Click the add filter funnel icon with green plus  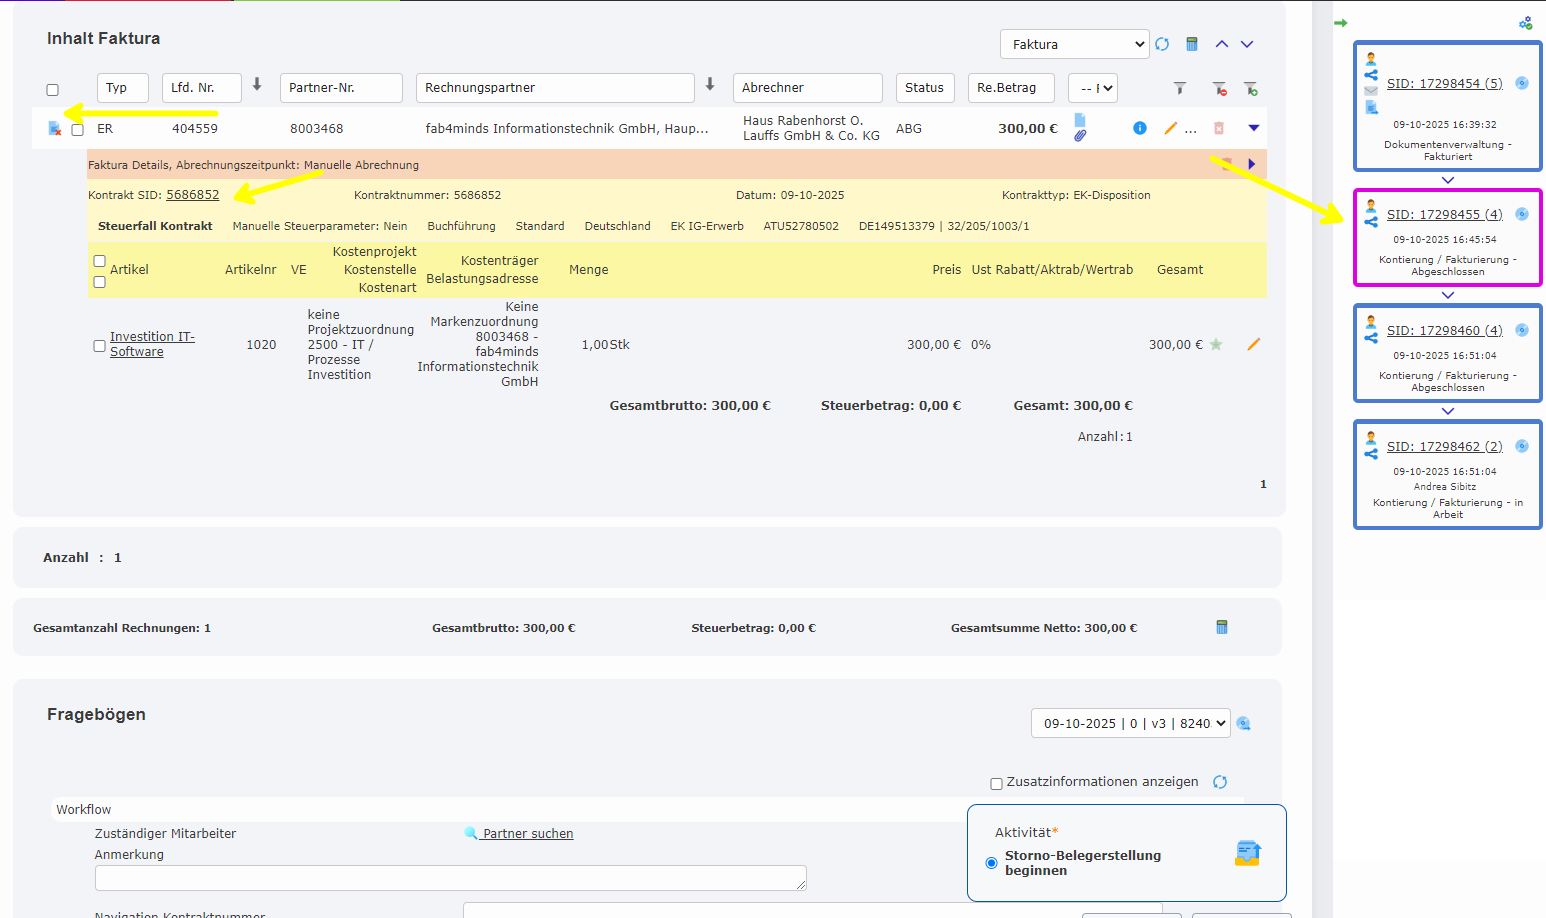pos(1250,89)
